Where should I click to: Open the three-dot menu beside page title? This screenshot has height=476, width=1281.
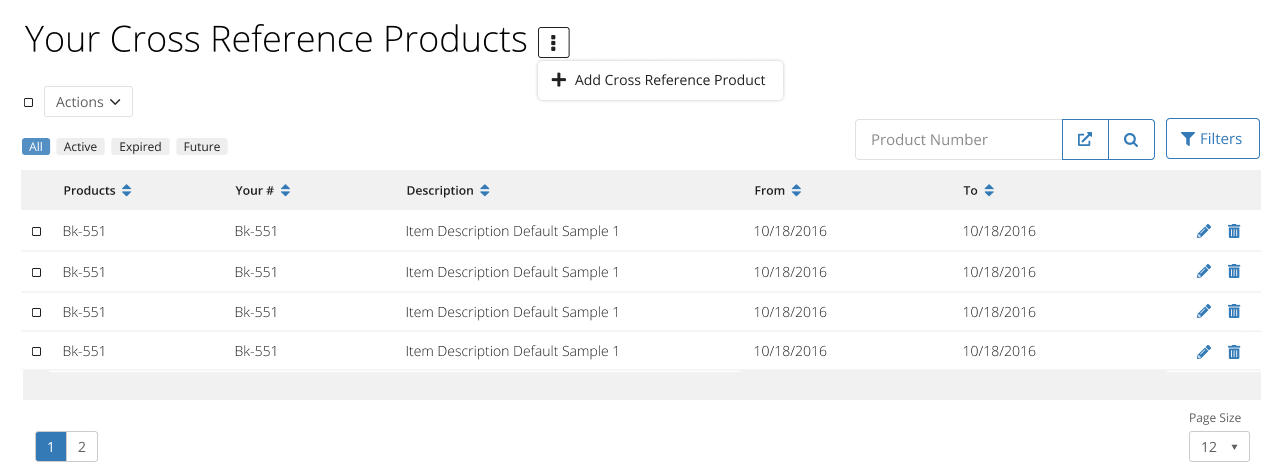(x=553, y=43)
